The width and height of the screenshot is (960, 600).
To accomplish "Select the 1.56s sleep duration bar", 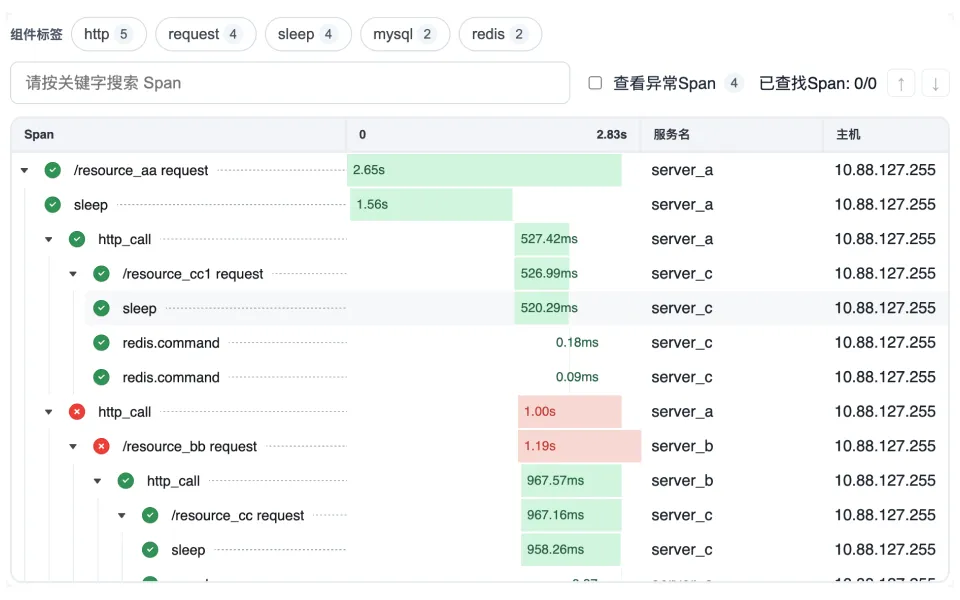I will [431, 204].
